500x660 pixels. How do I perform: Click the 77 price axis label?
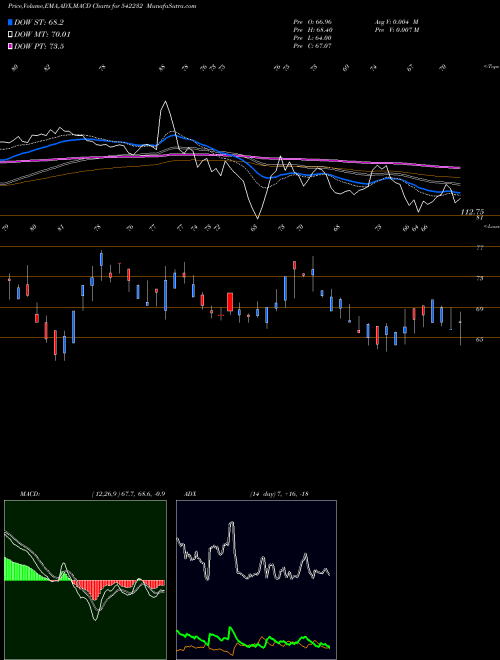479,248
